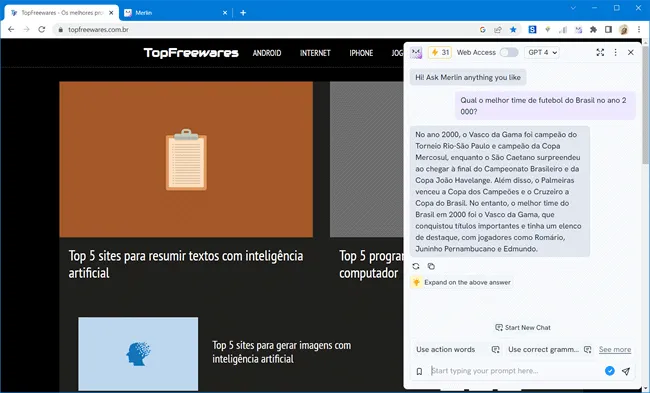Click the TopFreewares site logo
The height and width of the screenshot is (393, 650).
[191, 53]
